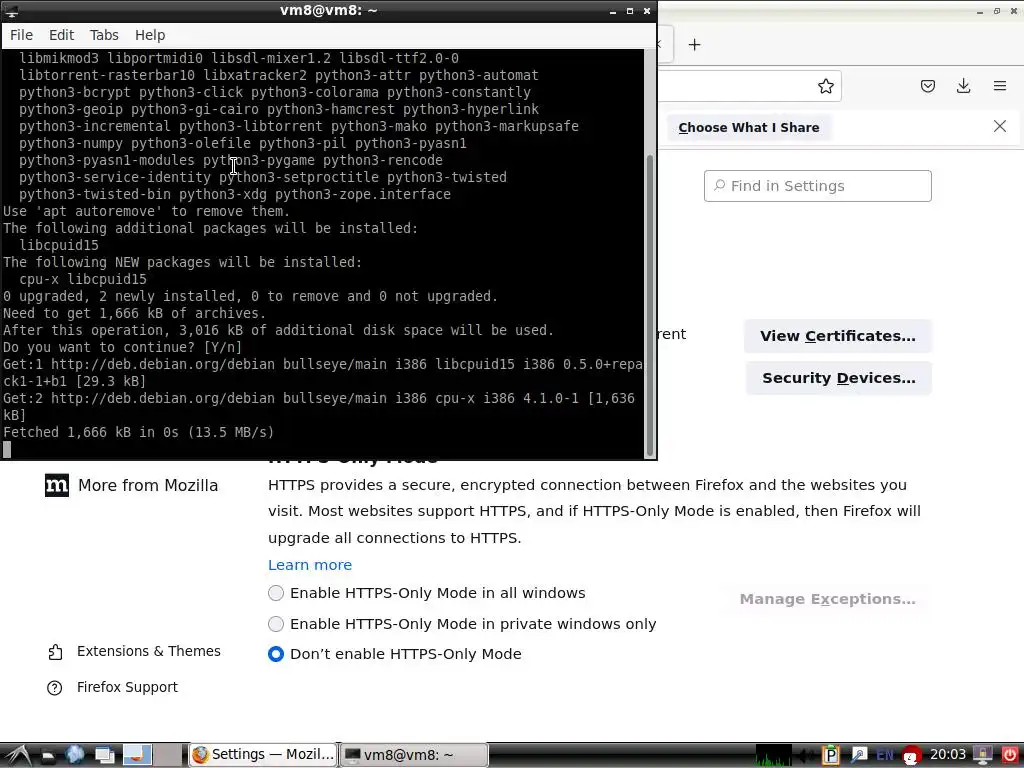Open the Firefox hamburger application menu

point(999,86)
